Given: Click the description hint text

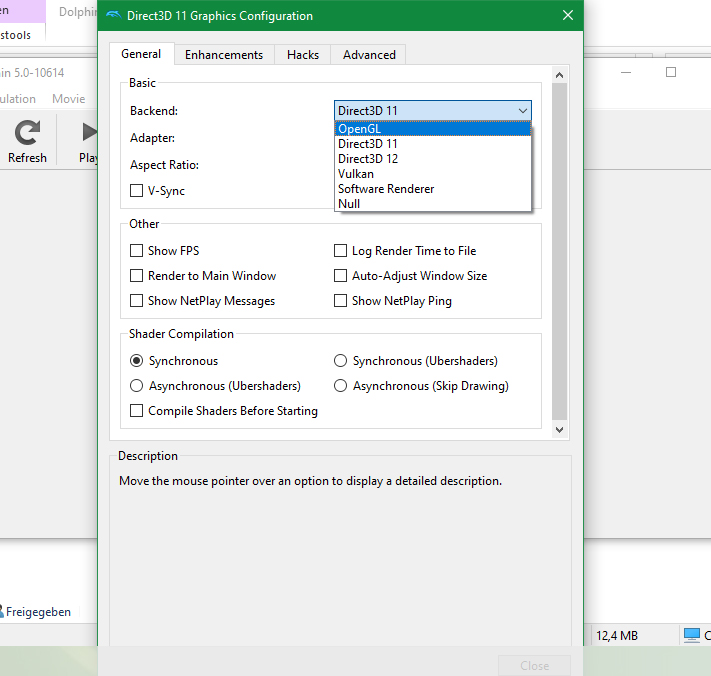Looking at the screenshot, I should 310,481.
